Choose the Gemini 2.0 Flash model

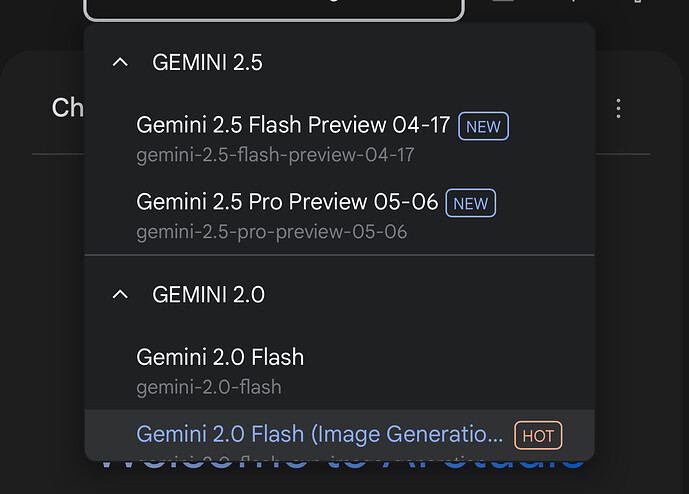(339, 371)
